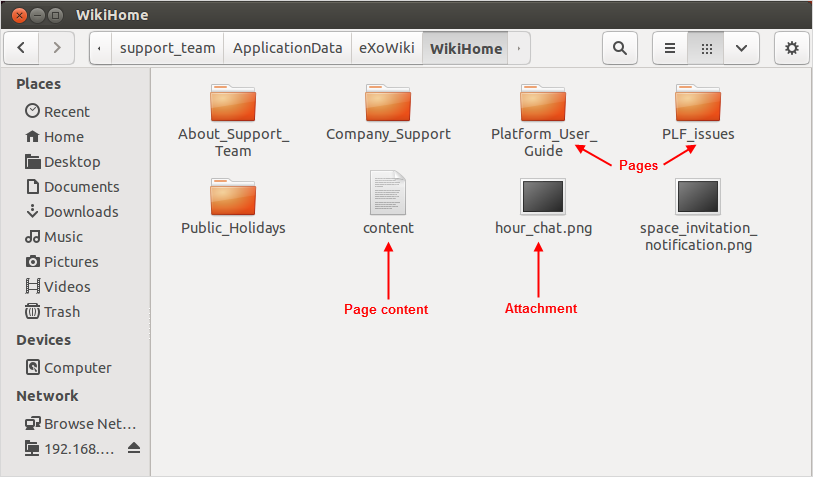
Task: Select the Platform_User_Guide folder
Action: tap(543, 120)
